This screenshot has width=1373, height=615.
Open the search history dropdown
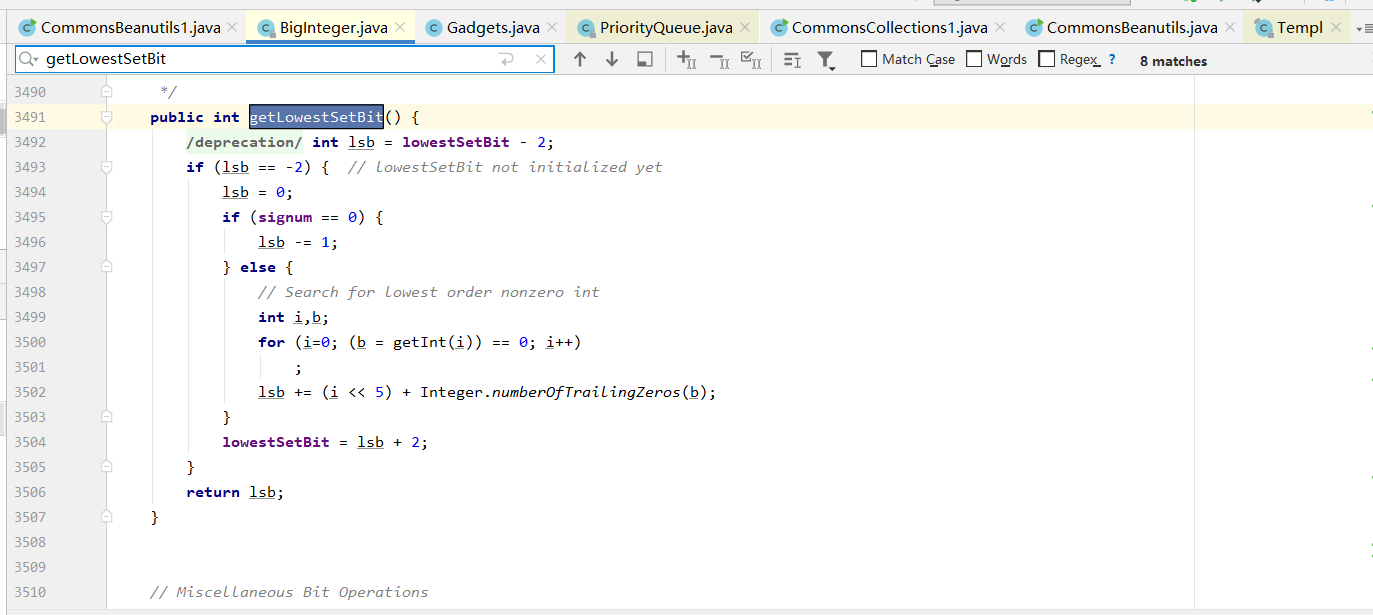pos(27,60)
